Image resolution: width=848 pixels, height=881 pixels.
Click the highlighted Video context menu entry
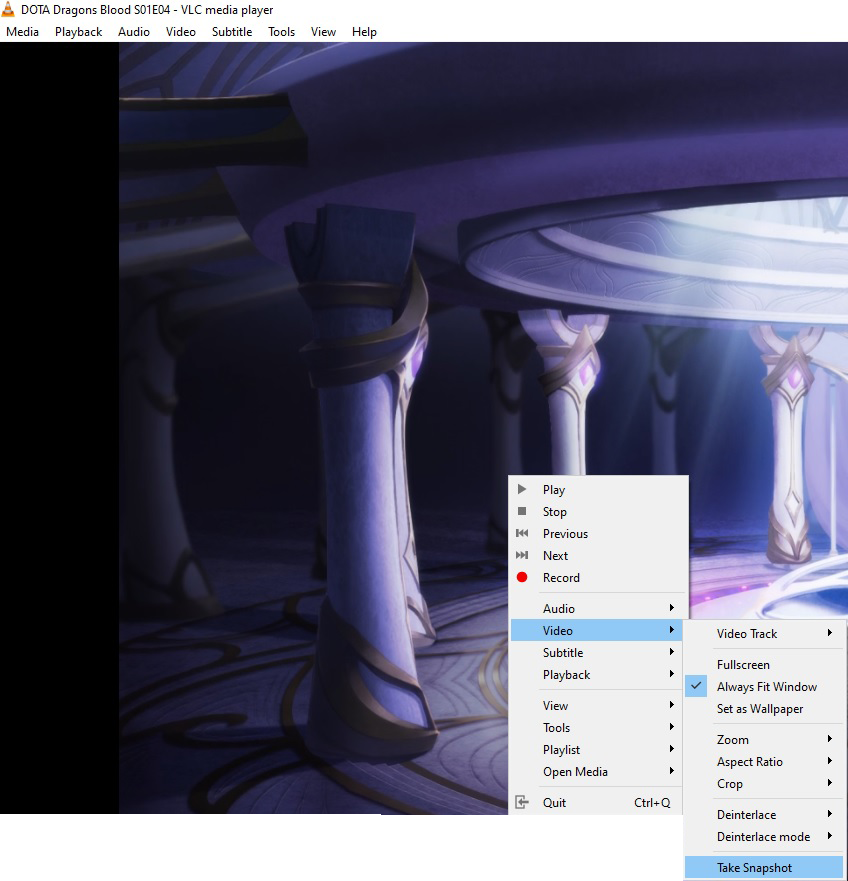596,630
